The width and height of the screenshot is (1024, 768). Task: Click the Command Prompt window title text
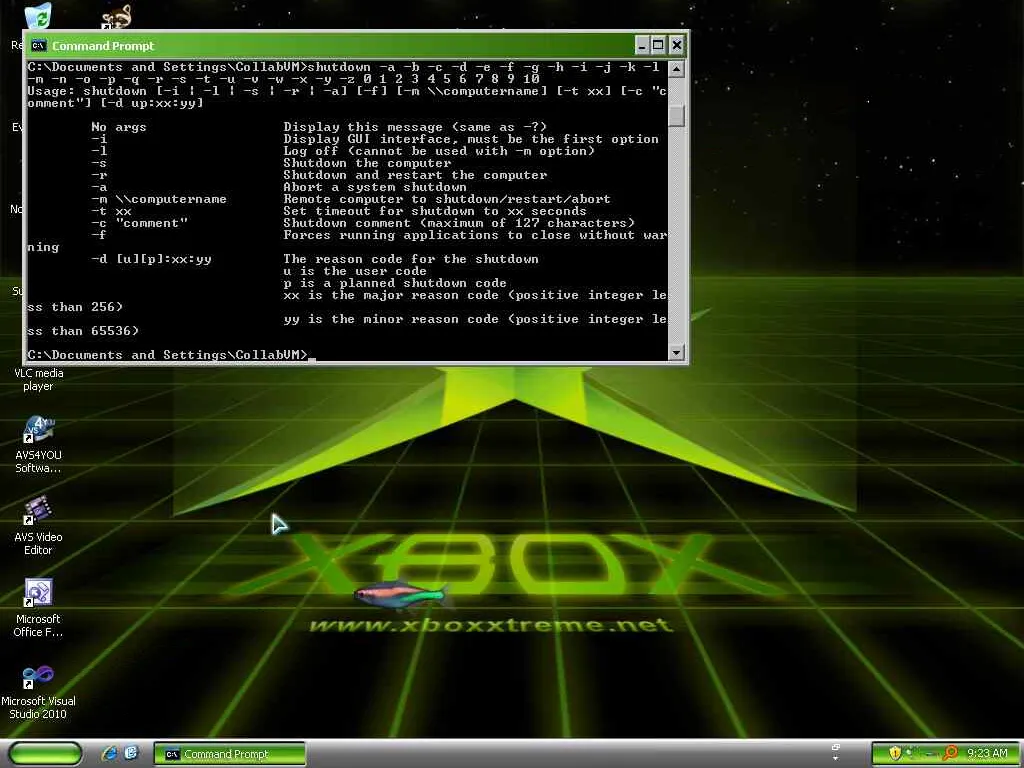[x=103, y=46]
